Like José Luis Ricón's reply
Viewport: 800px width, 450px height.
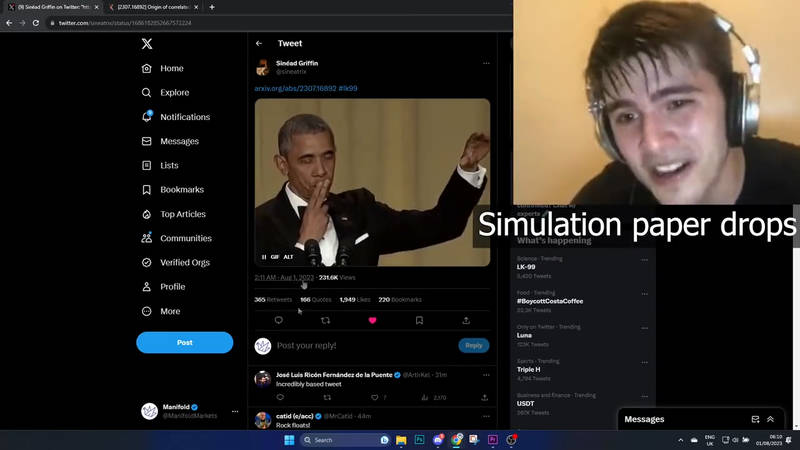[374, 397]
